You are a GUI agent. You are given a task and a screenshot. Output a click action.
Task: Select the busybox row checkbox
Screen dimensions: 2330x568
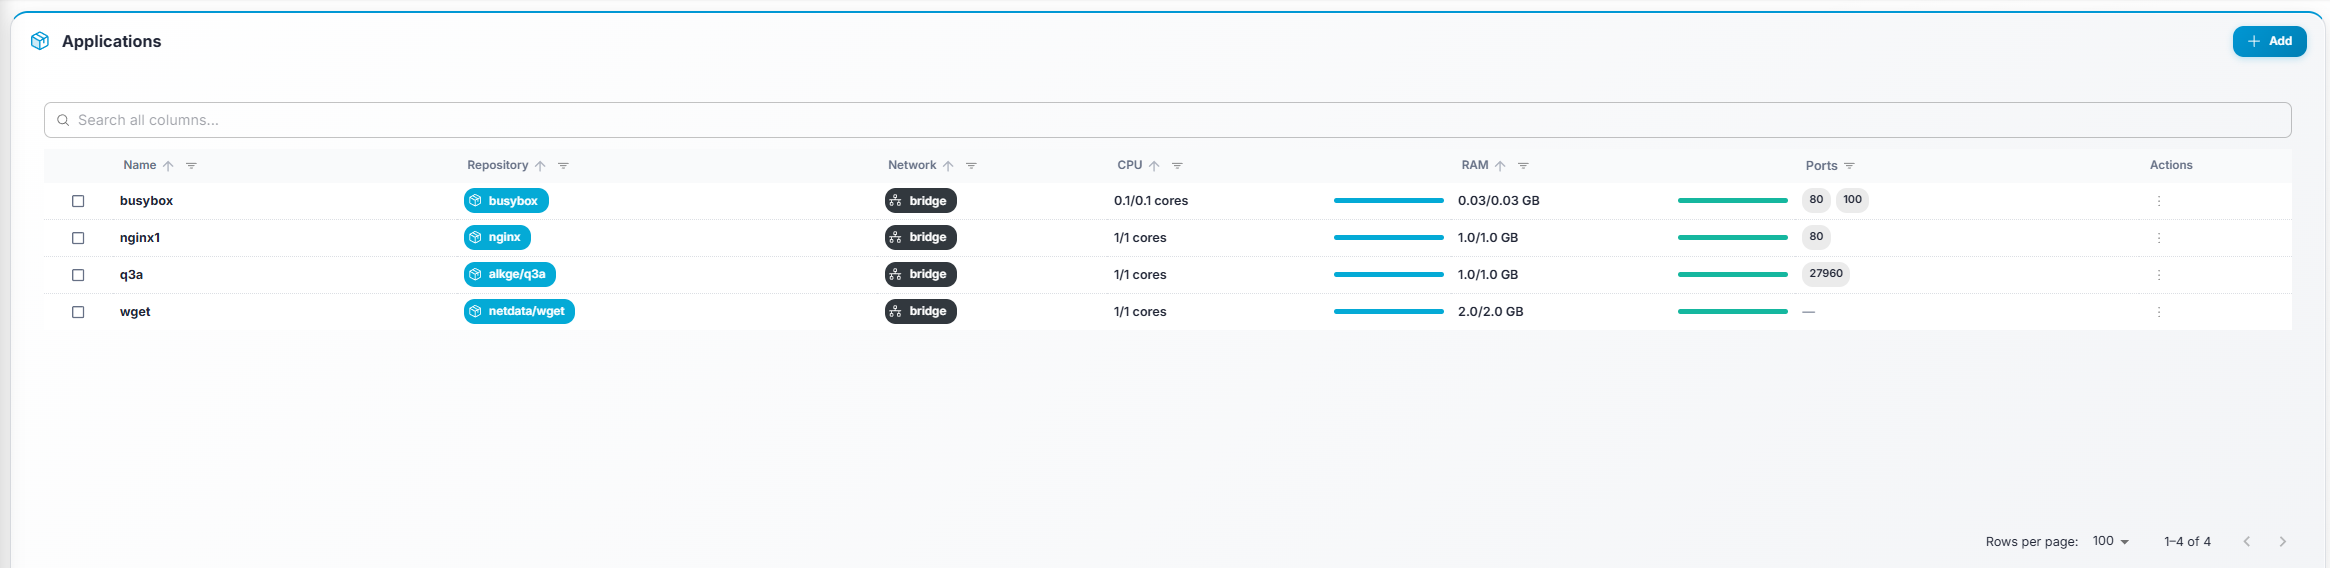coord(78,201)
